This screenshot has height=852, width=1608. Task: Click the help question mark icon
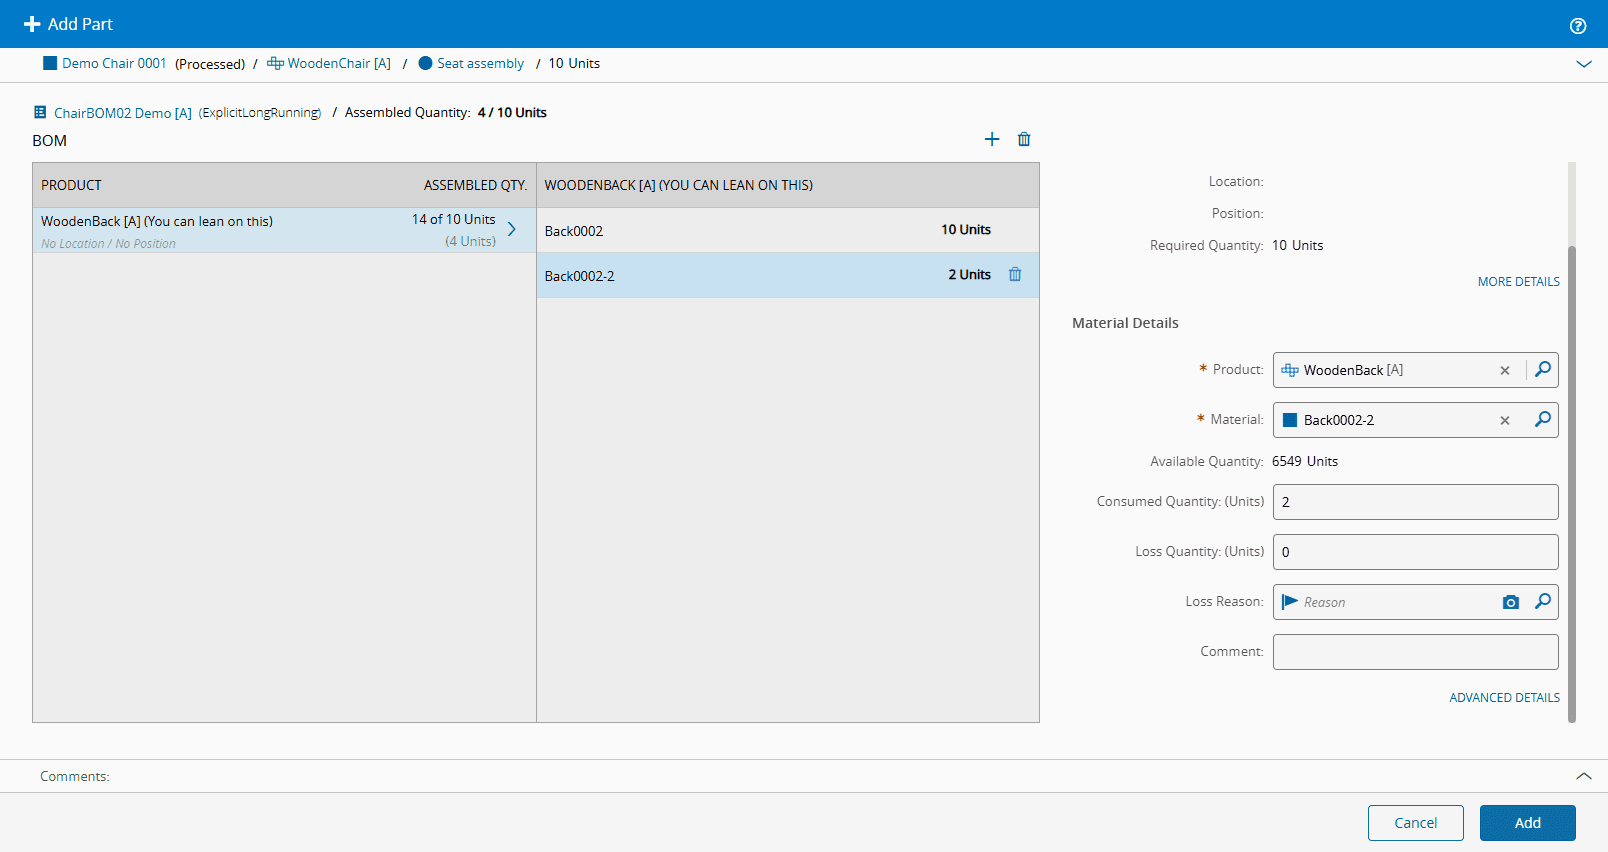click(x=1578, y=26)
